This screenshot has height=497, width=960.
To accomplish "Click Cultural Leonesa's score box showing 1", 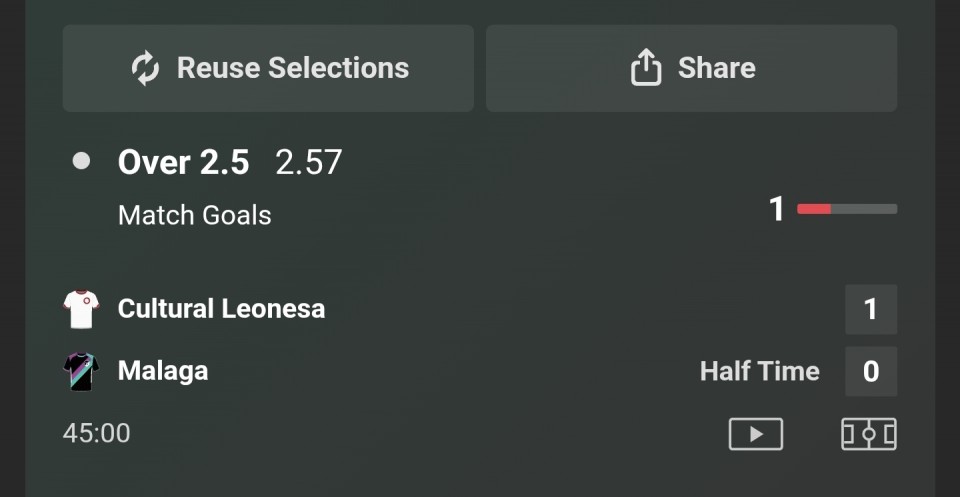I will coord(870,309).
